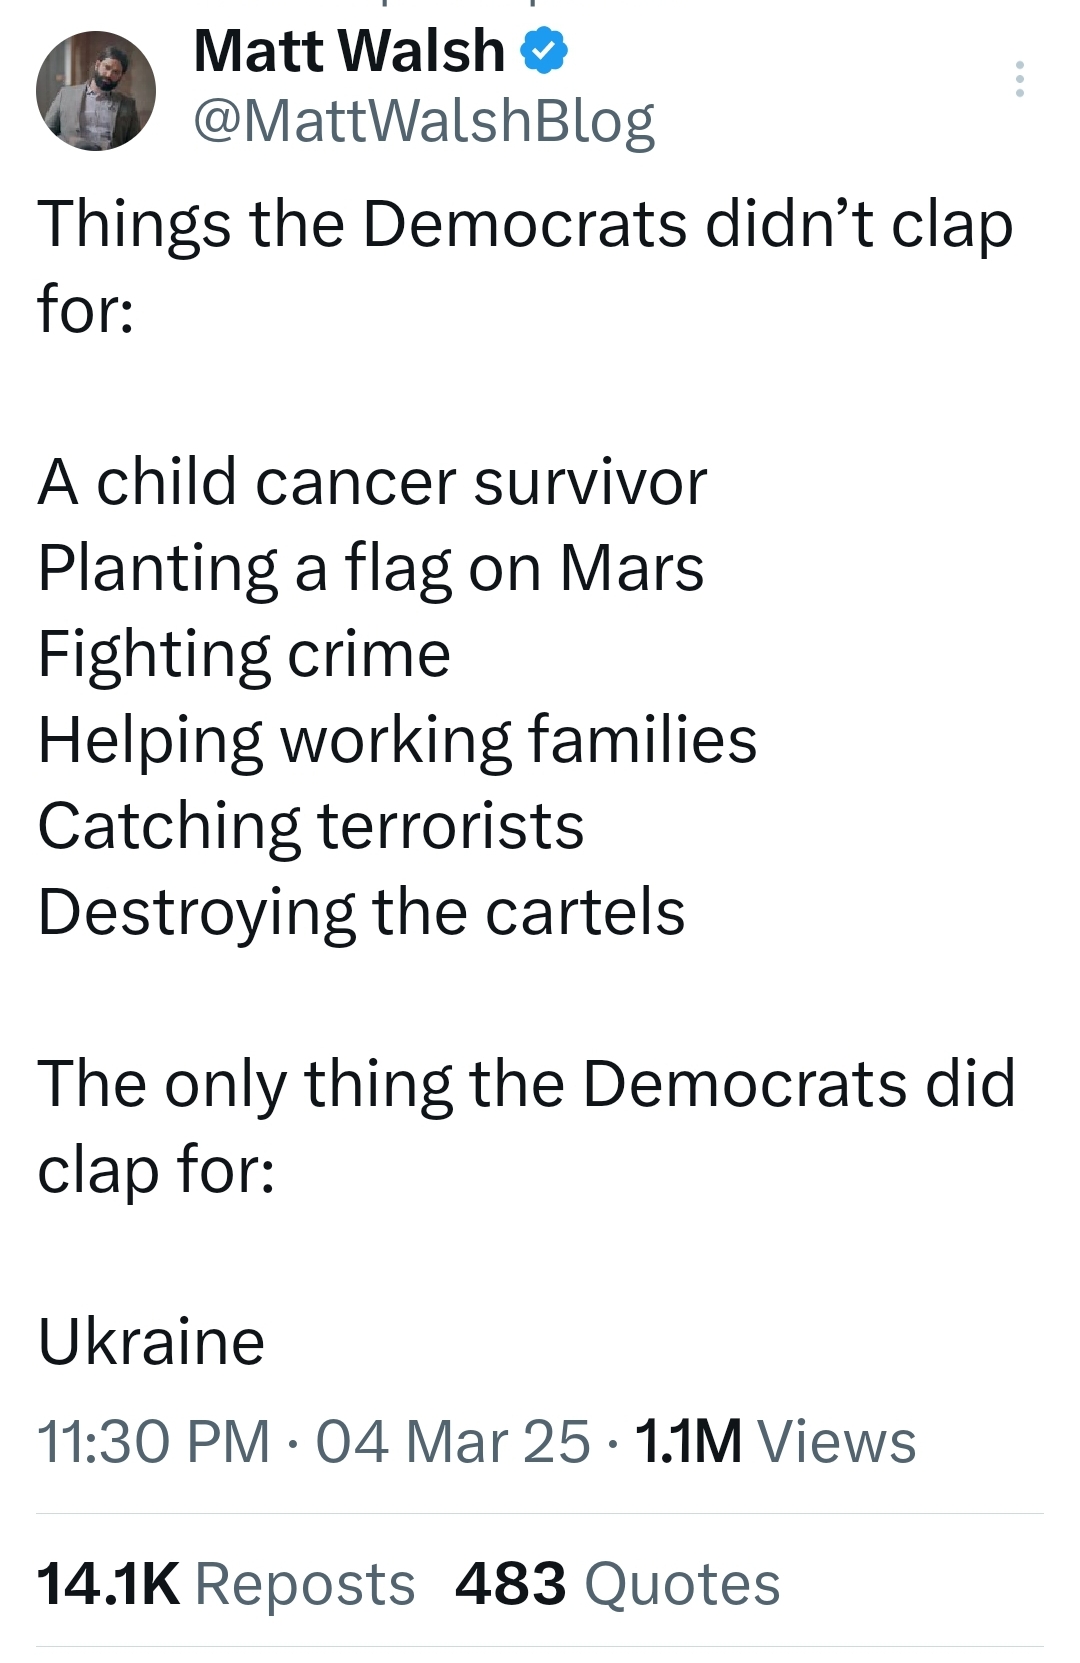Open Matt Walsh's profile picture
The height and width of the screenshot is (1663, 1080).
(x=96, y=91)
